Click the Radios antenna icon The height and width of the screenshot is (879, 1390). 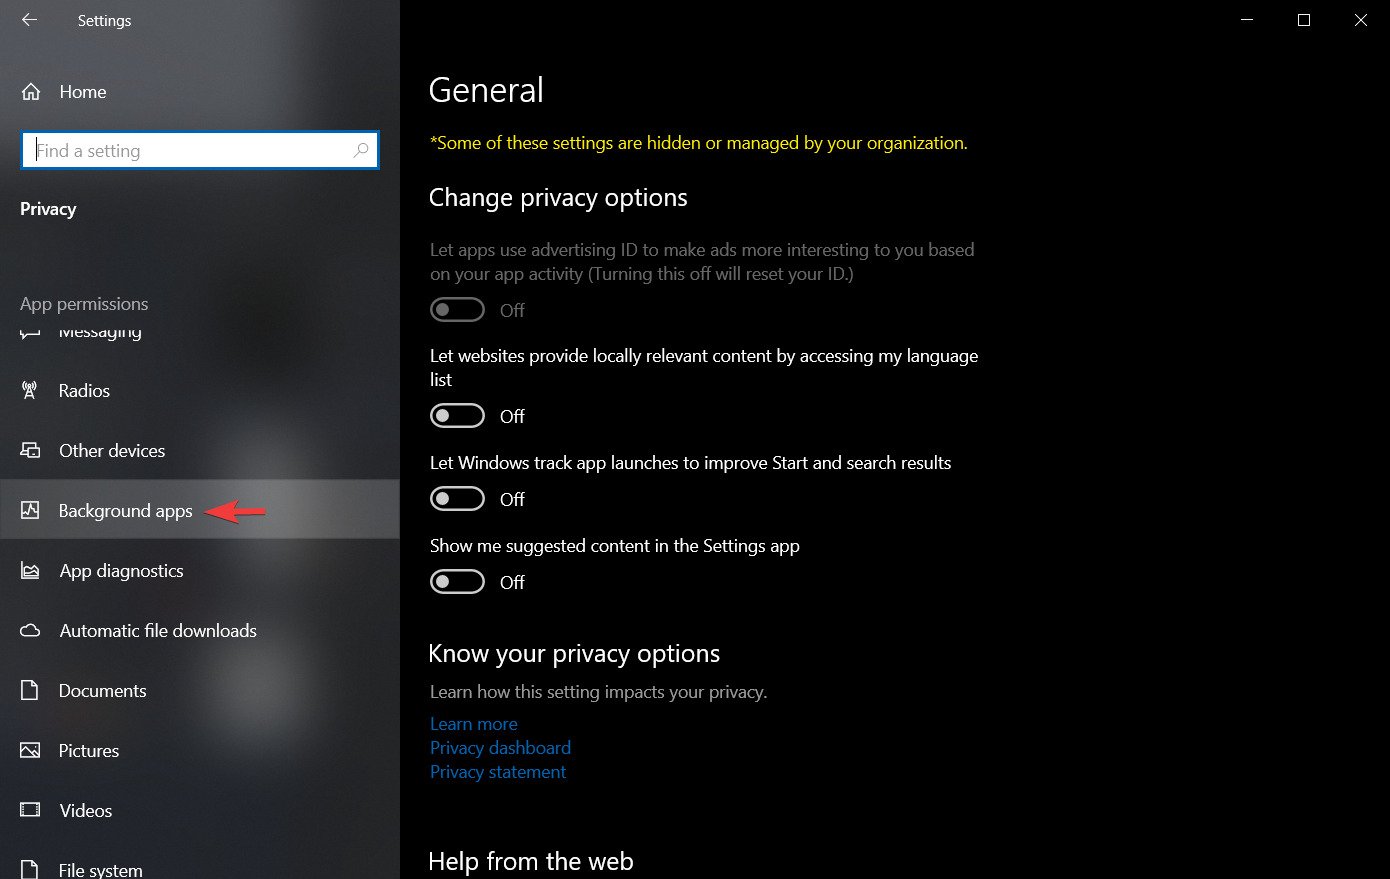coord(30,391)
